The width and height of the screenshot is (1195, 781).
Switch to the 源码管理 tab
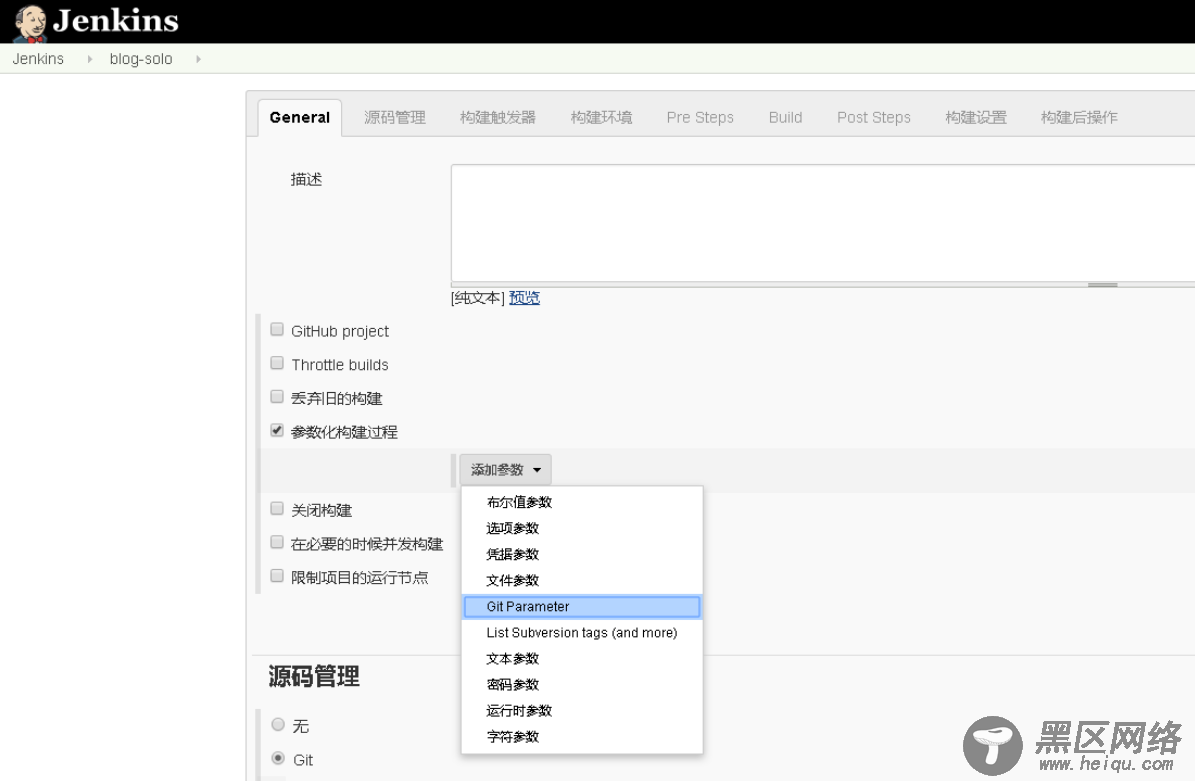click(x=395, y=117)
